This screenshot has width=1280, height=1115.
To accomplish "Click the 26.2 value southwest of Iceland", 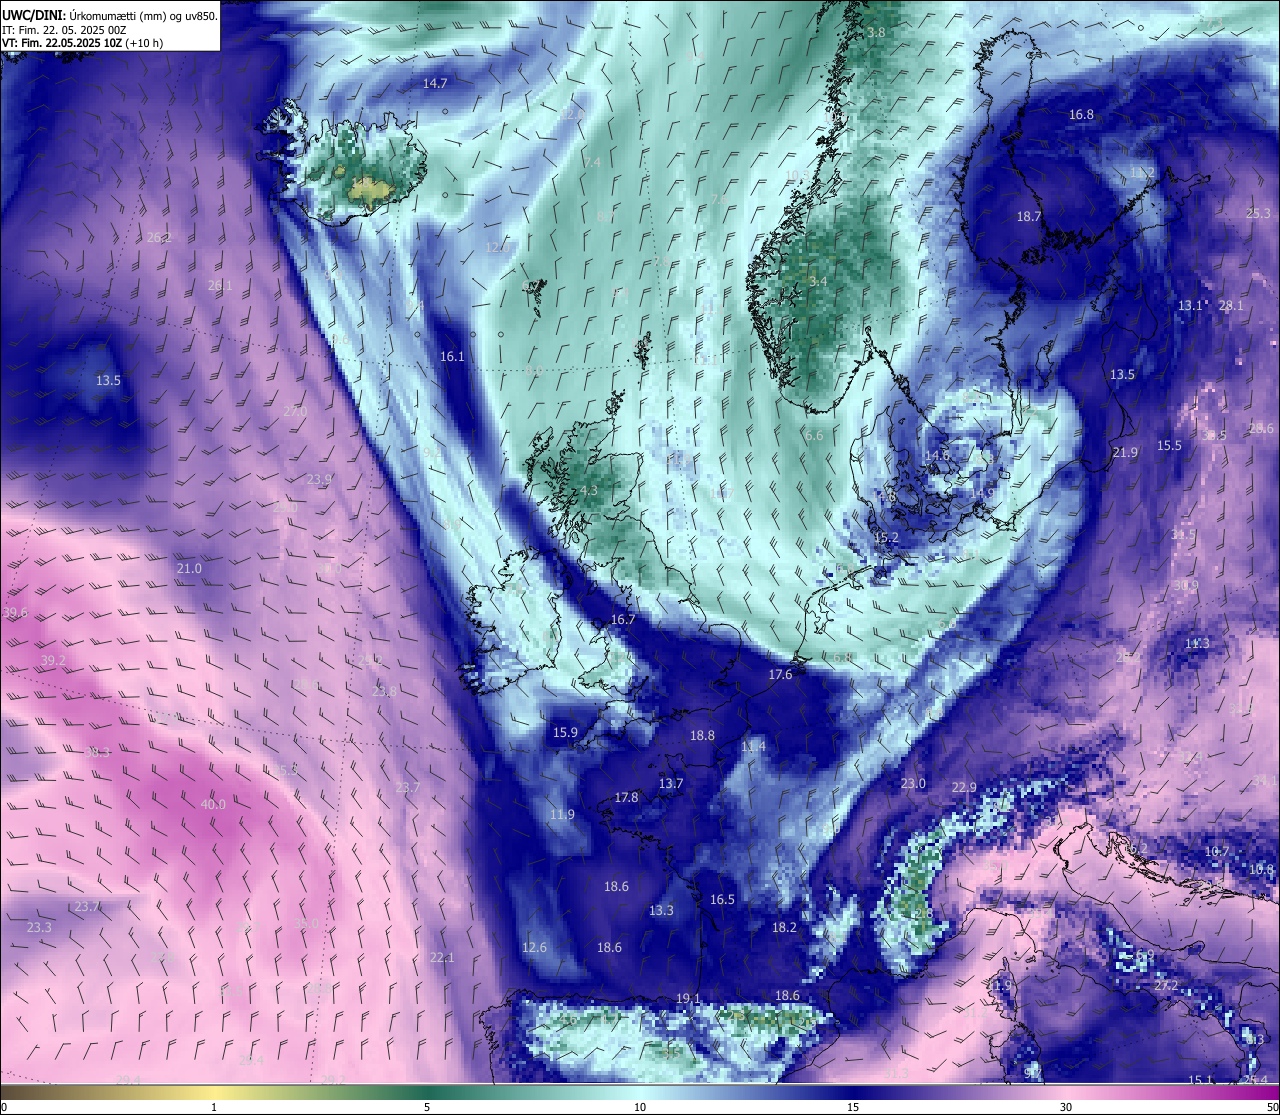I will click(x=159, y=238).
